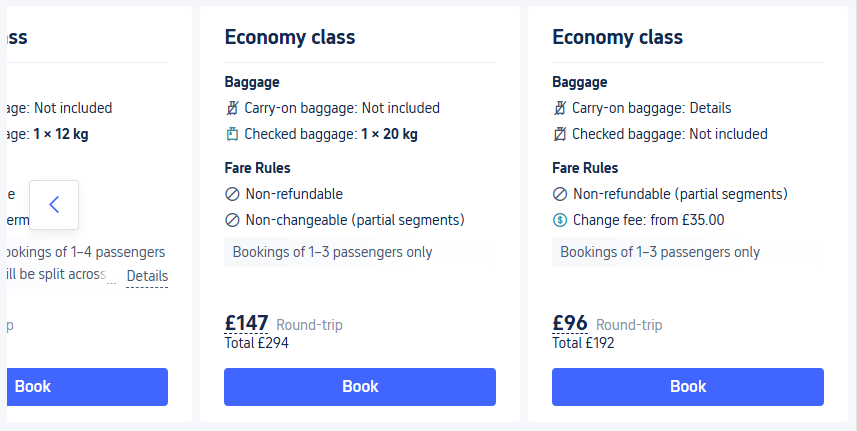The height and width of the screenshot is (431, 857).
Task: Show price breakdown for £147 fare
Action: pos(247,323)
